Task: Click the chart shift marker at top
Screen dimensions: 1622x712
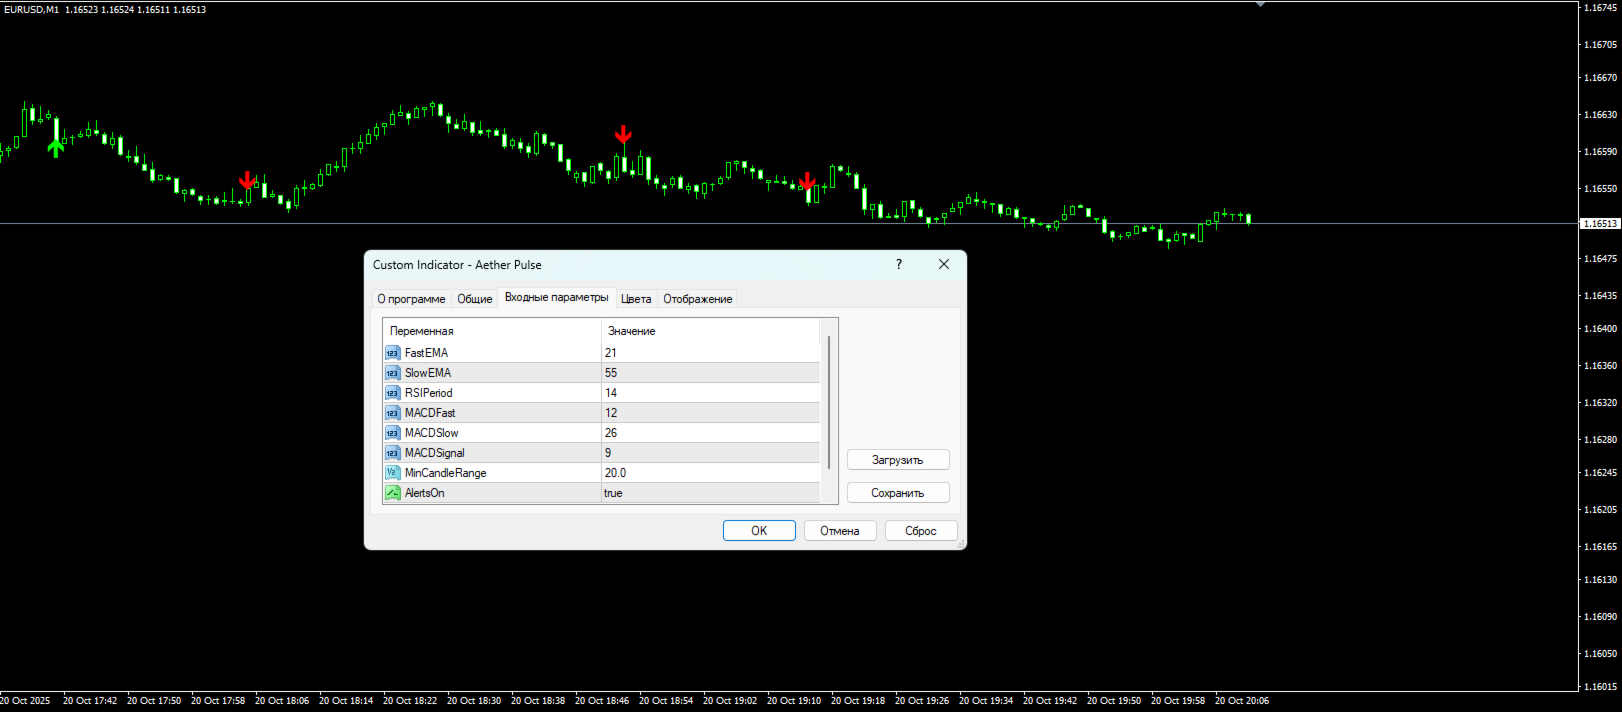Action: [1261, 4]
